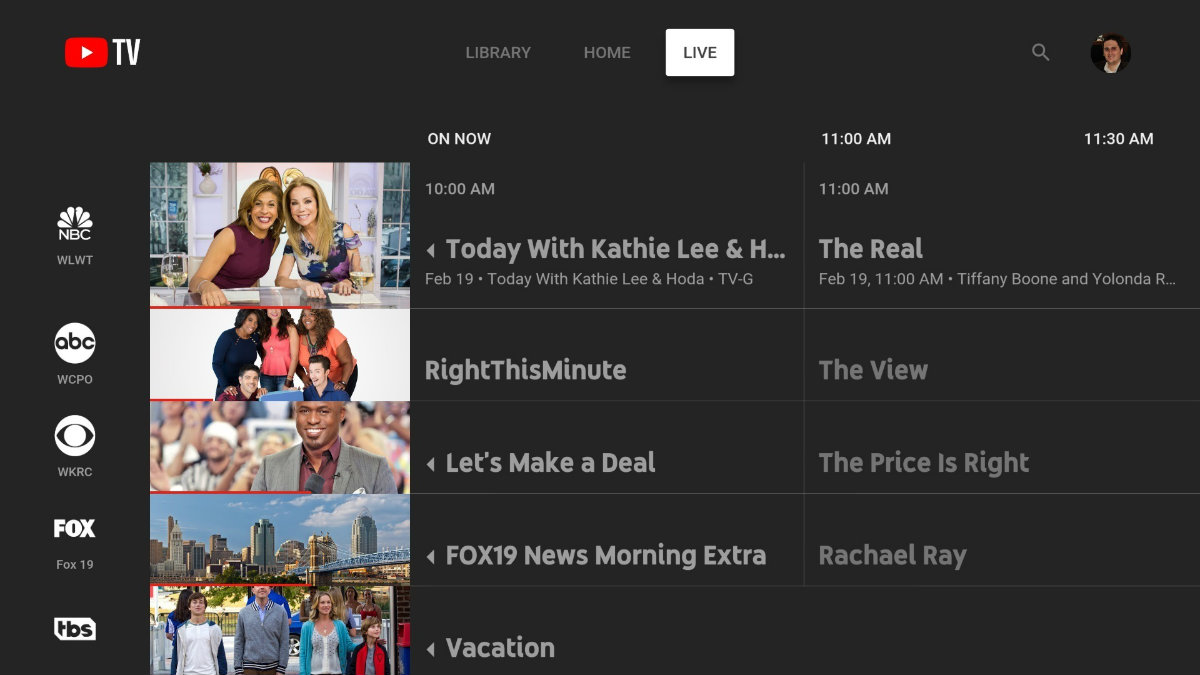Click the WLWT station label

[75, 260]
